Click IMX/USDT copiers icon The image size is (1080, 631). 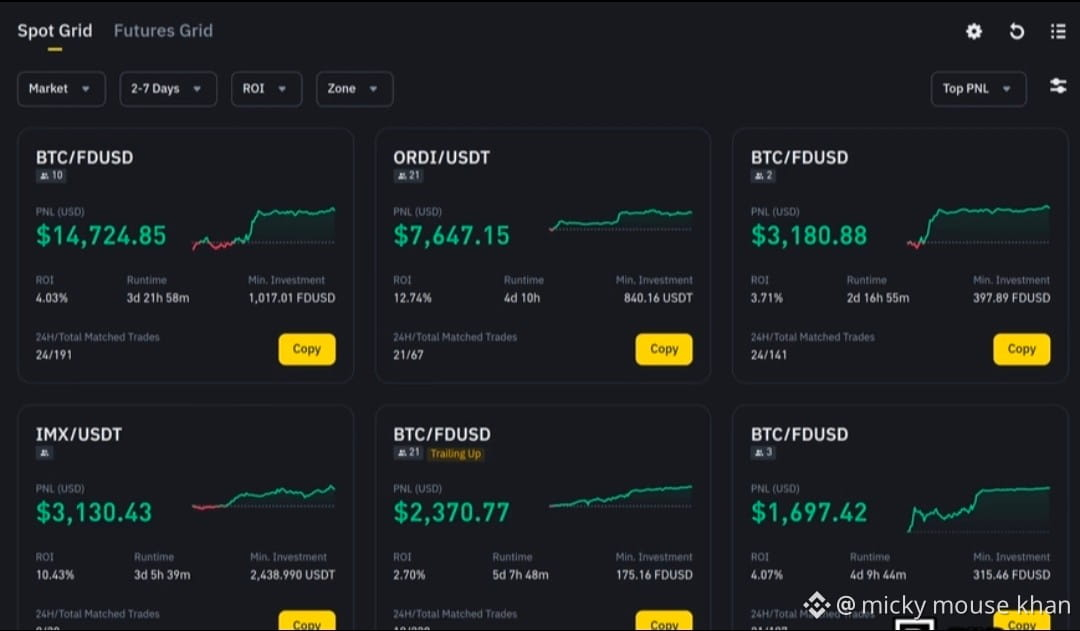(x=44, y=453)
